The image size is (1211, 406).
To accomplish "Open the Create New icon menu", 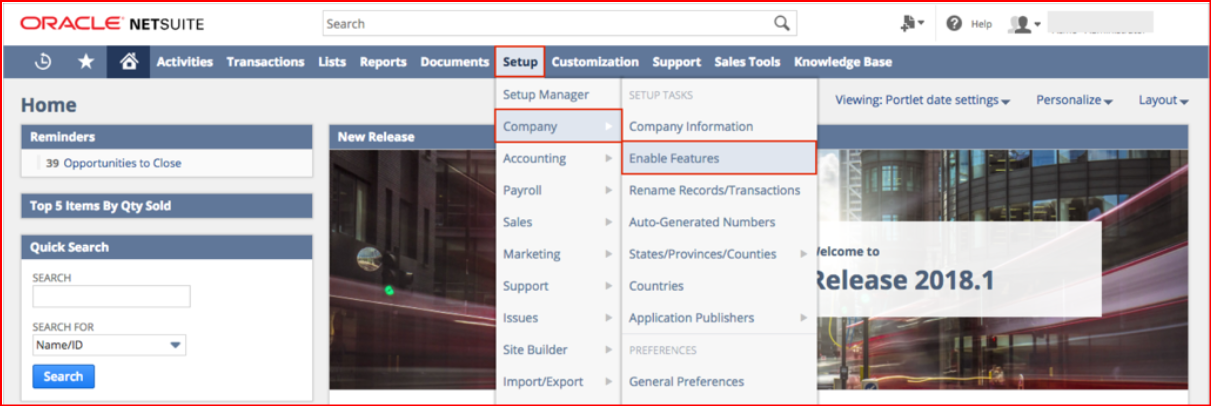I will pyautogui.click(x=913, y=23).
